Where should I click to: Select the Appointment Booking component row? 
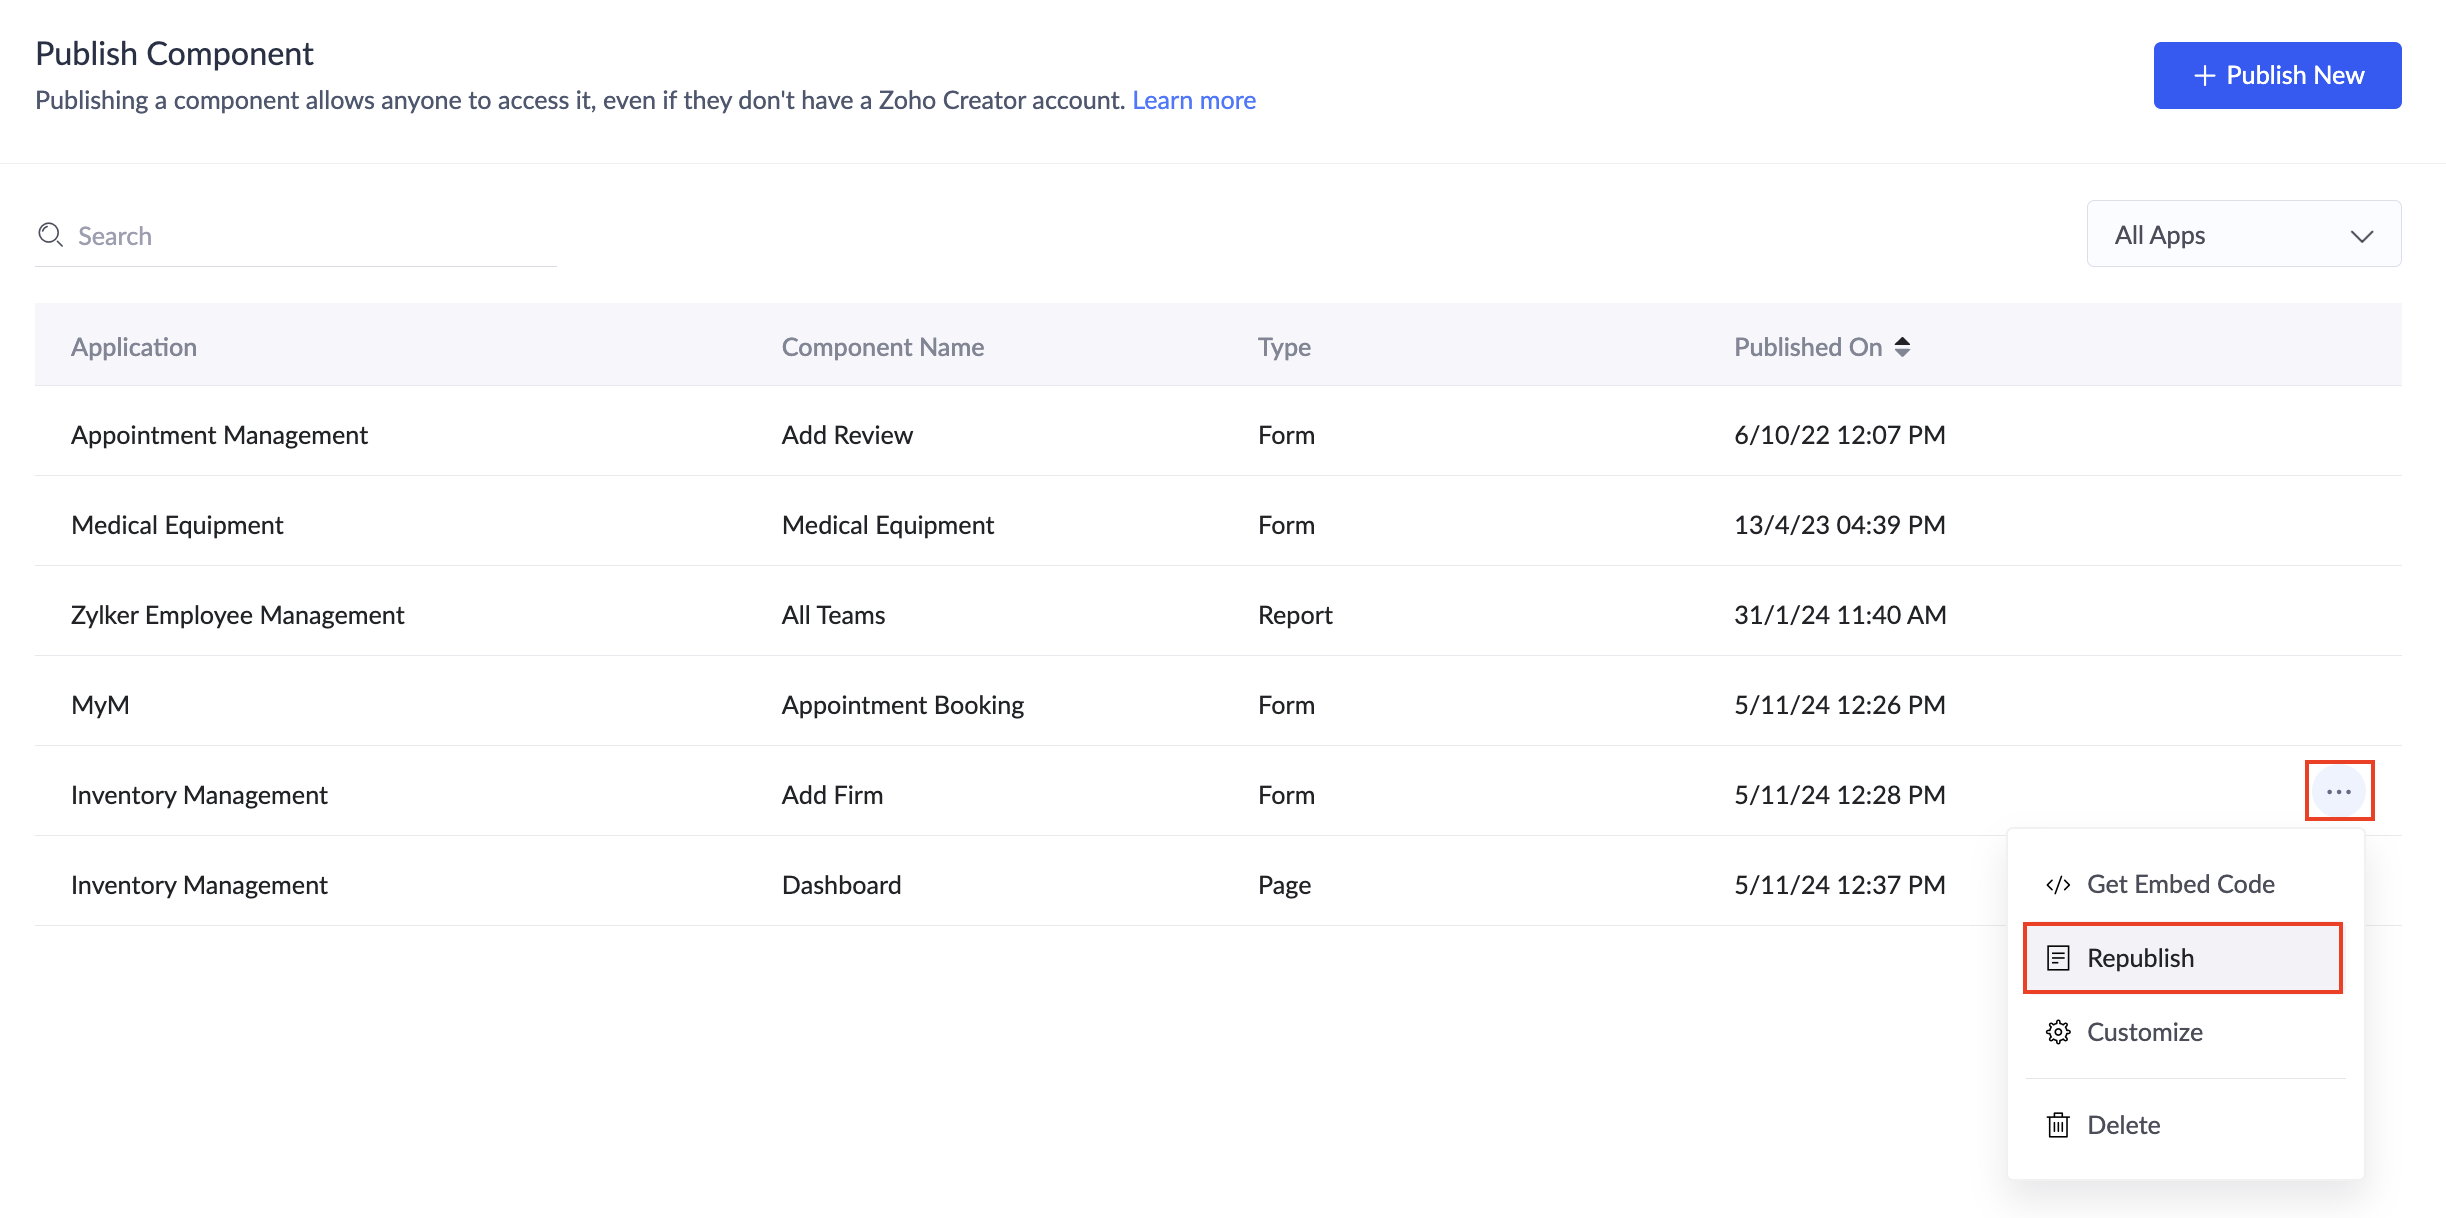pyautogui.click(x=902, y=705)
